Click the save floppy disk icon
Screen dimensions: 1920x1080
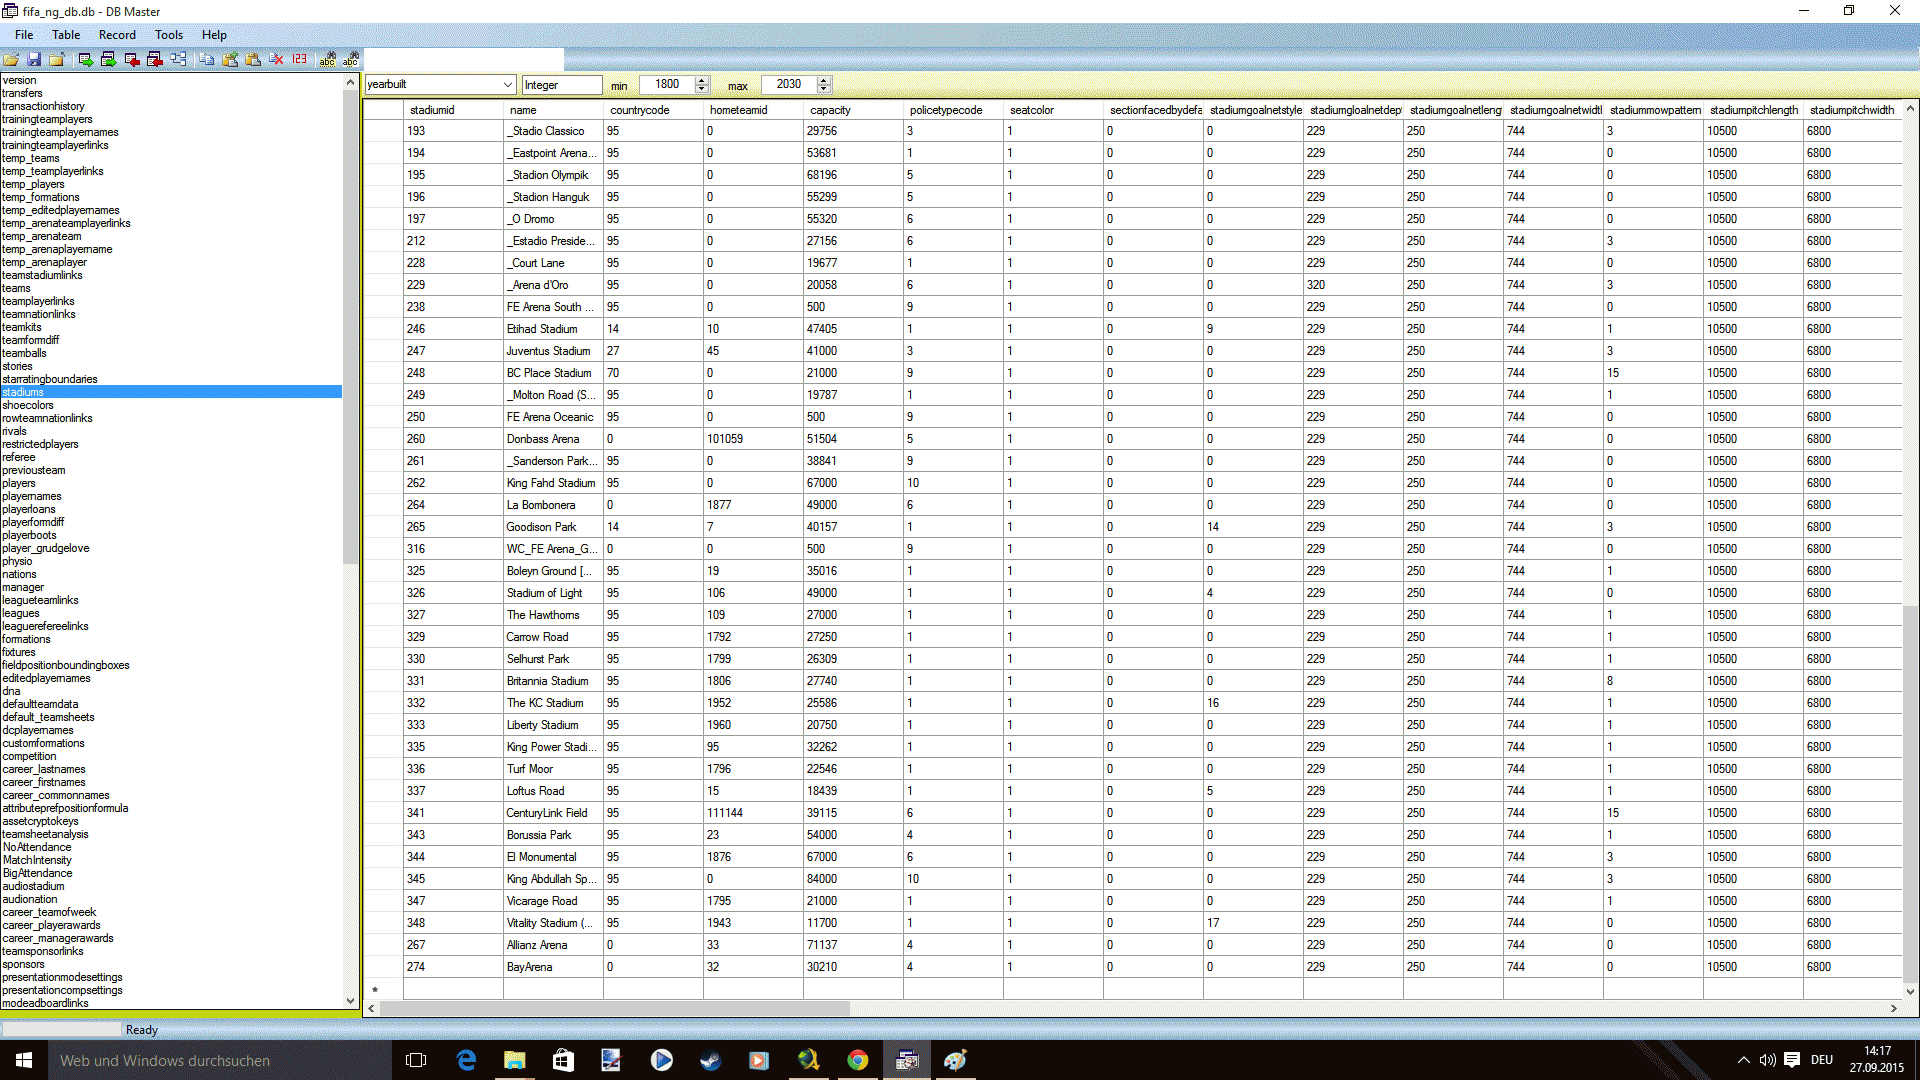tap(34, 60)
